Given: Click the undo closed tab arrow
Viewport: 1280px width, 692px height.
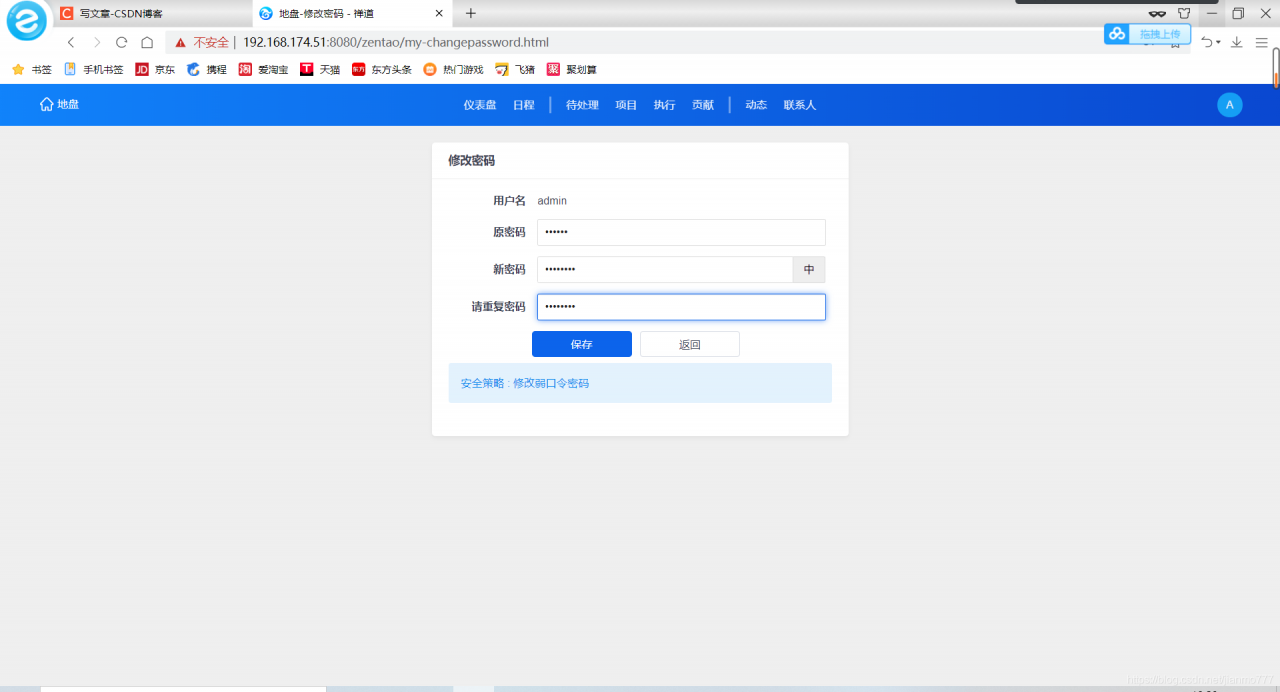Looking at the screenshot, I should tap(1207, 42).
